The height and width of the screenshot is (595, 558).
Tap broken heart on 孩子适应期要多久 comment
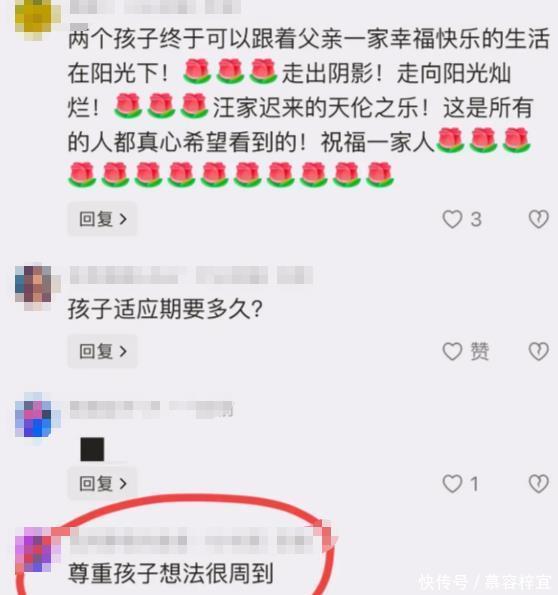[x=539, y=351]
